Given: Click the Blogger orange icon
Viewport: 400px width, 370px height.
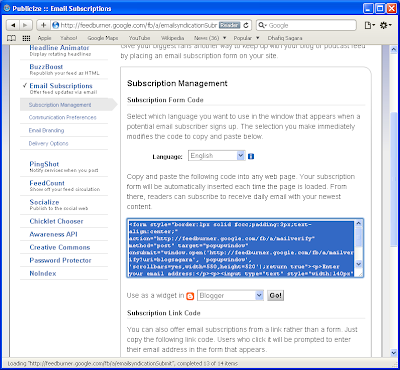Looking at the screenshot, I should pos(190,296).
